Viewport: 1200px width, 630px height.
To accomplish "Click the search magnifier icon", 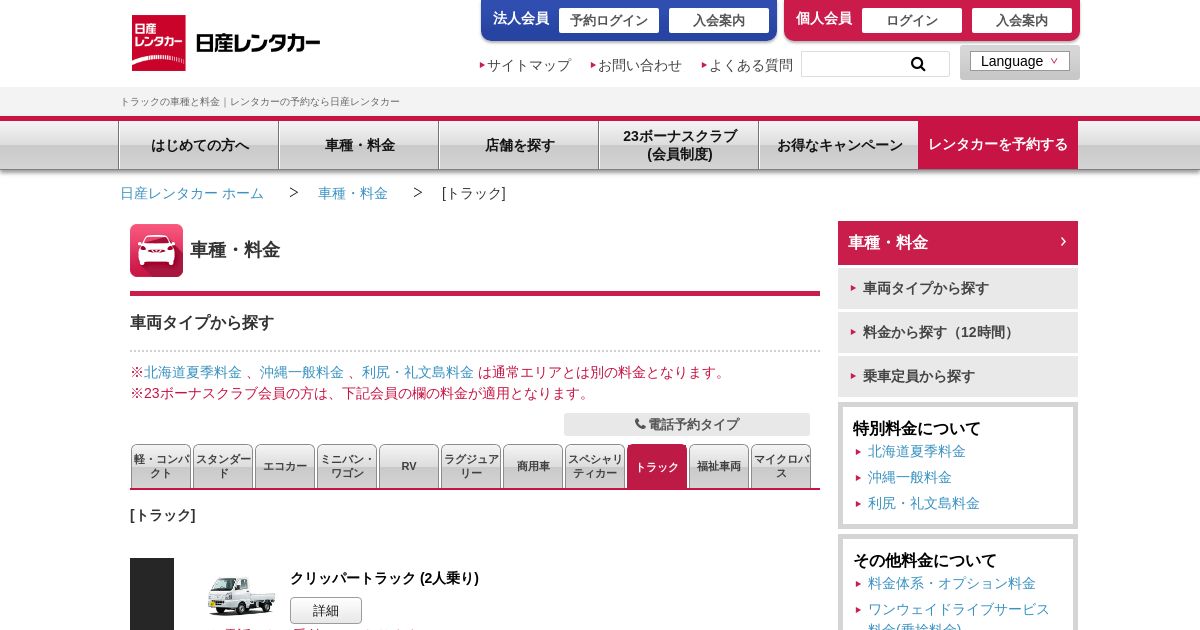I will pos(917,64).
